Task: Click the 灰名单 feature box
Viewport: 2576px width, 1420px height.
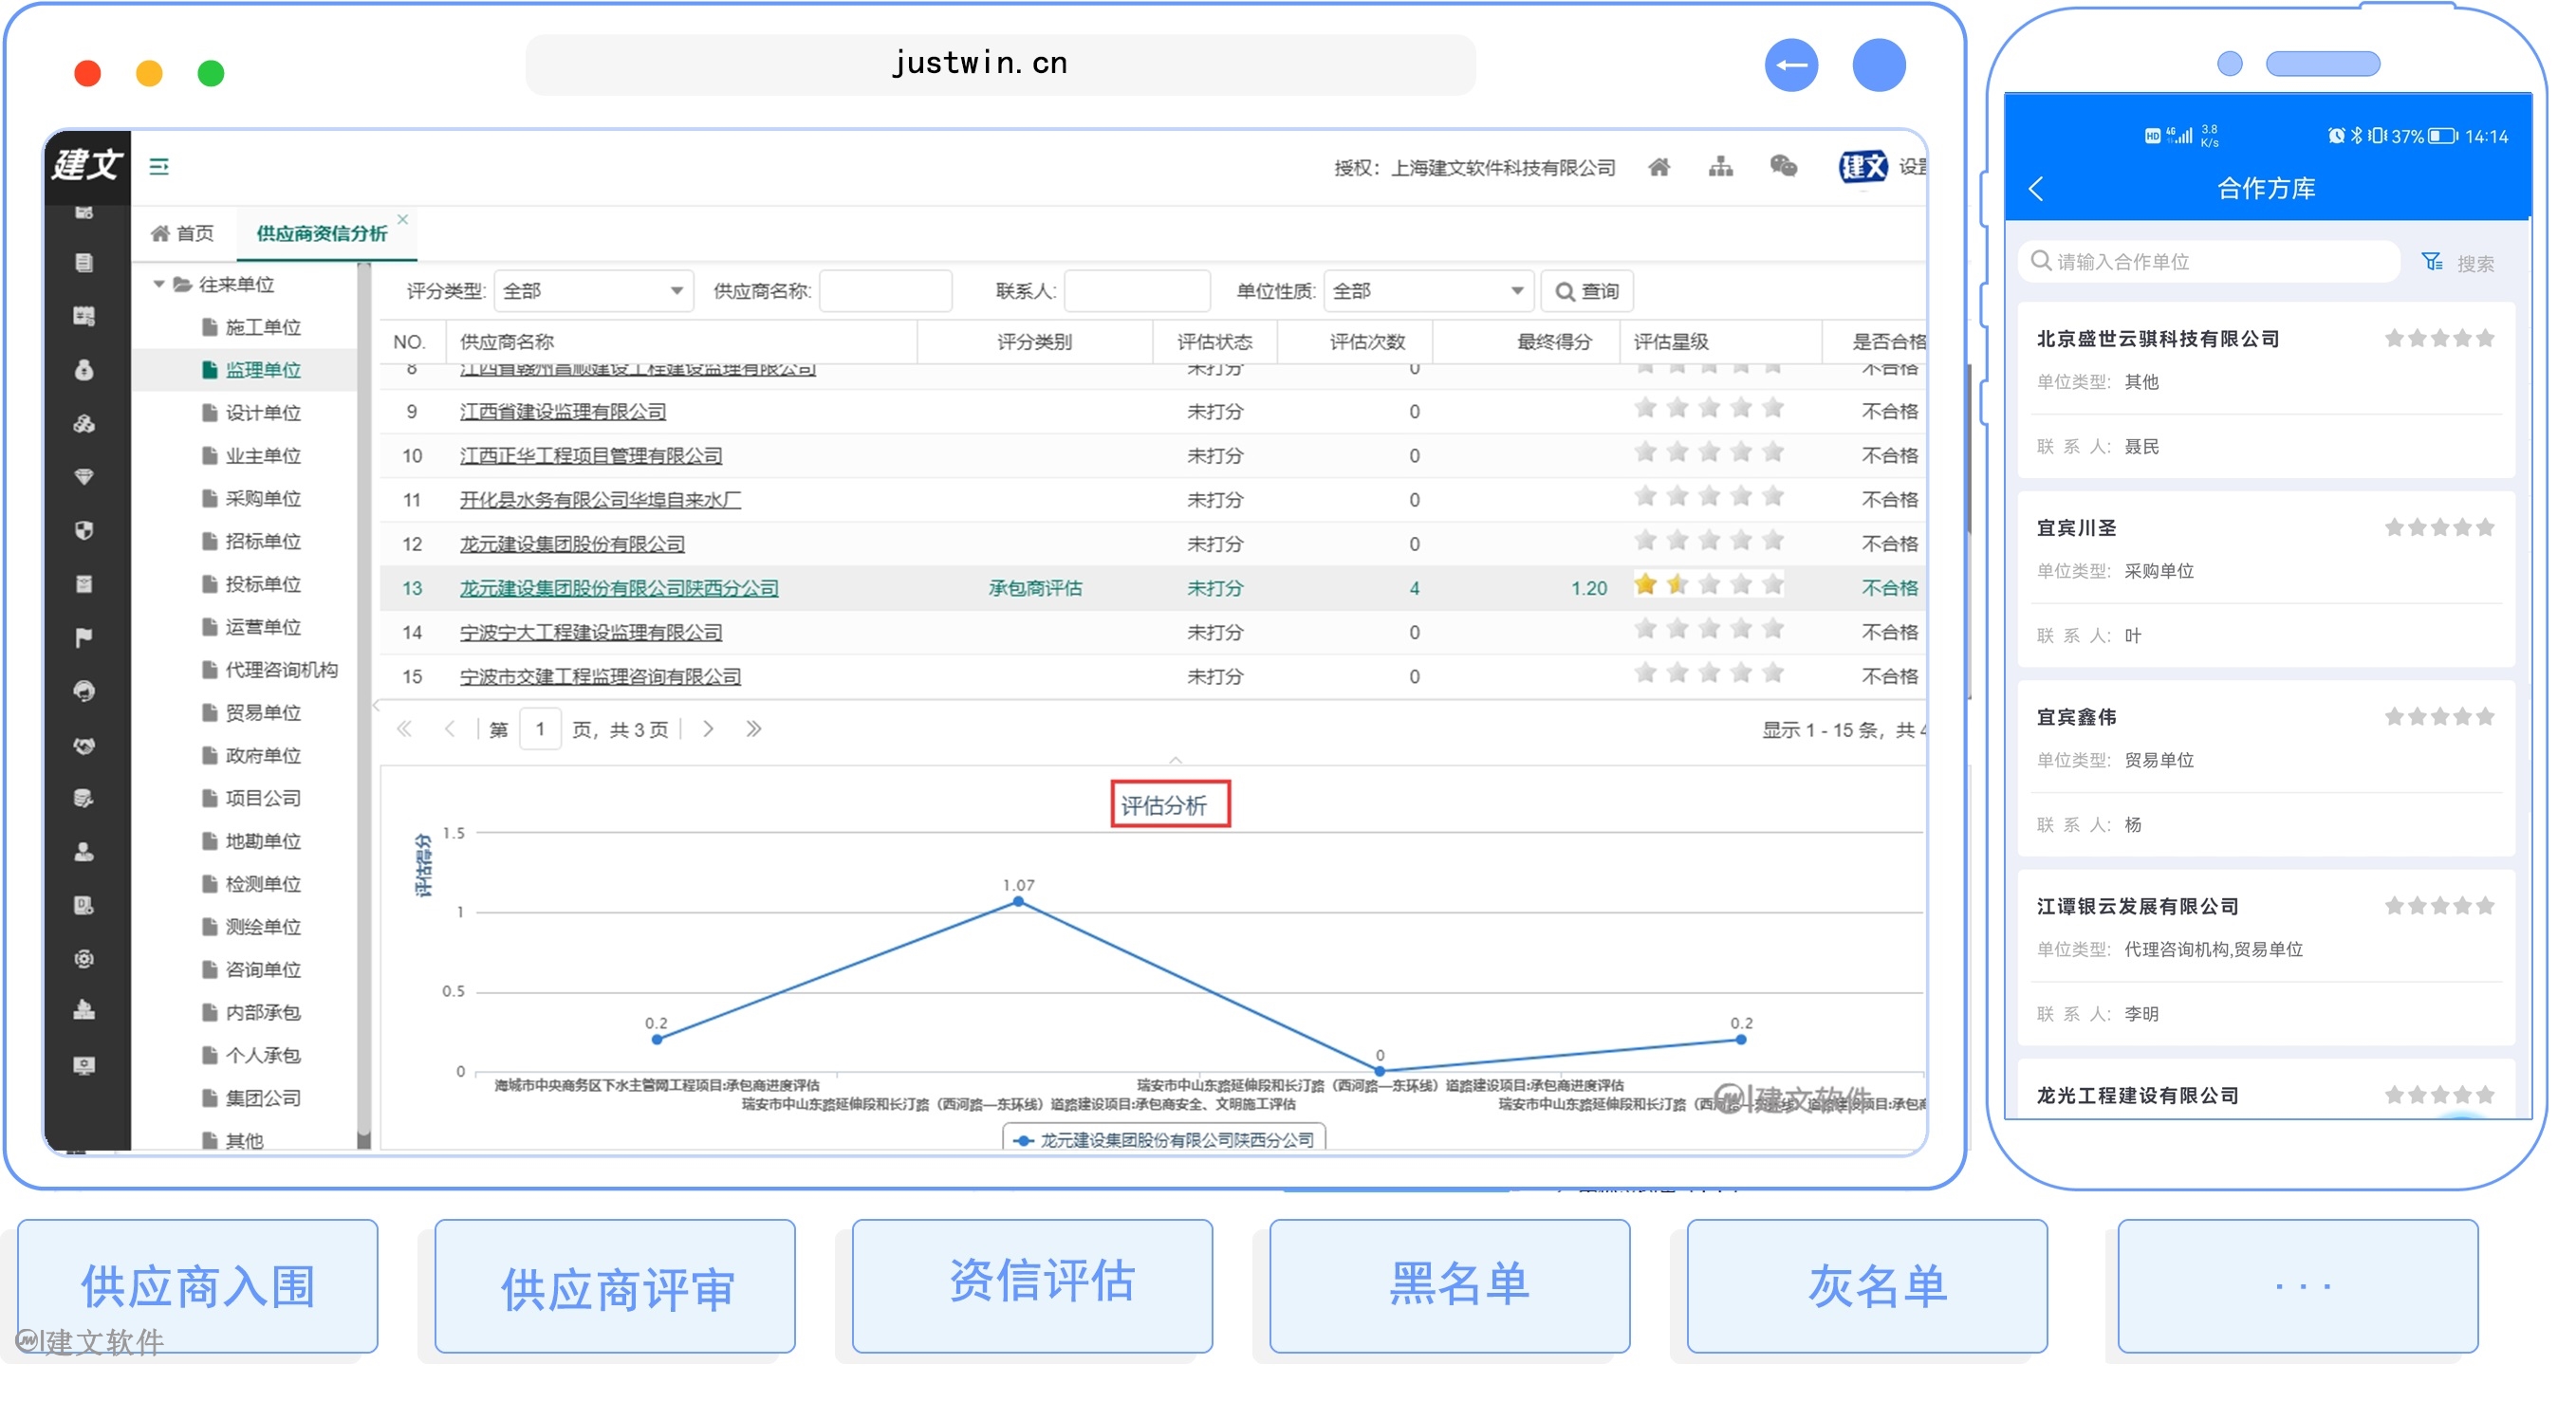Action: click(x=1867, y=1286)
